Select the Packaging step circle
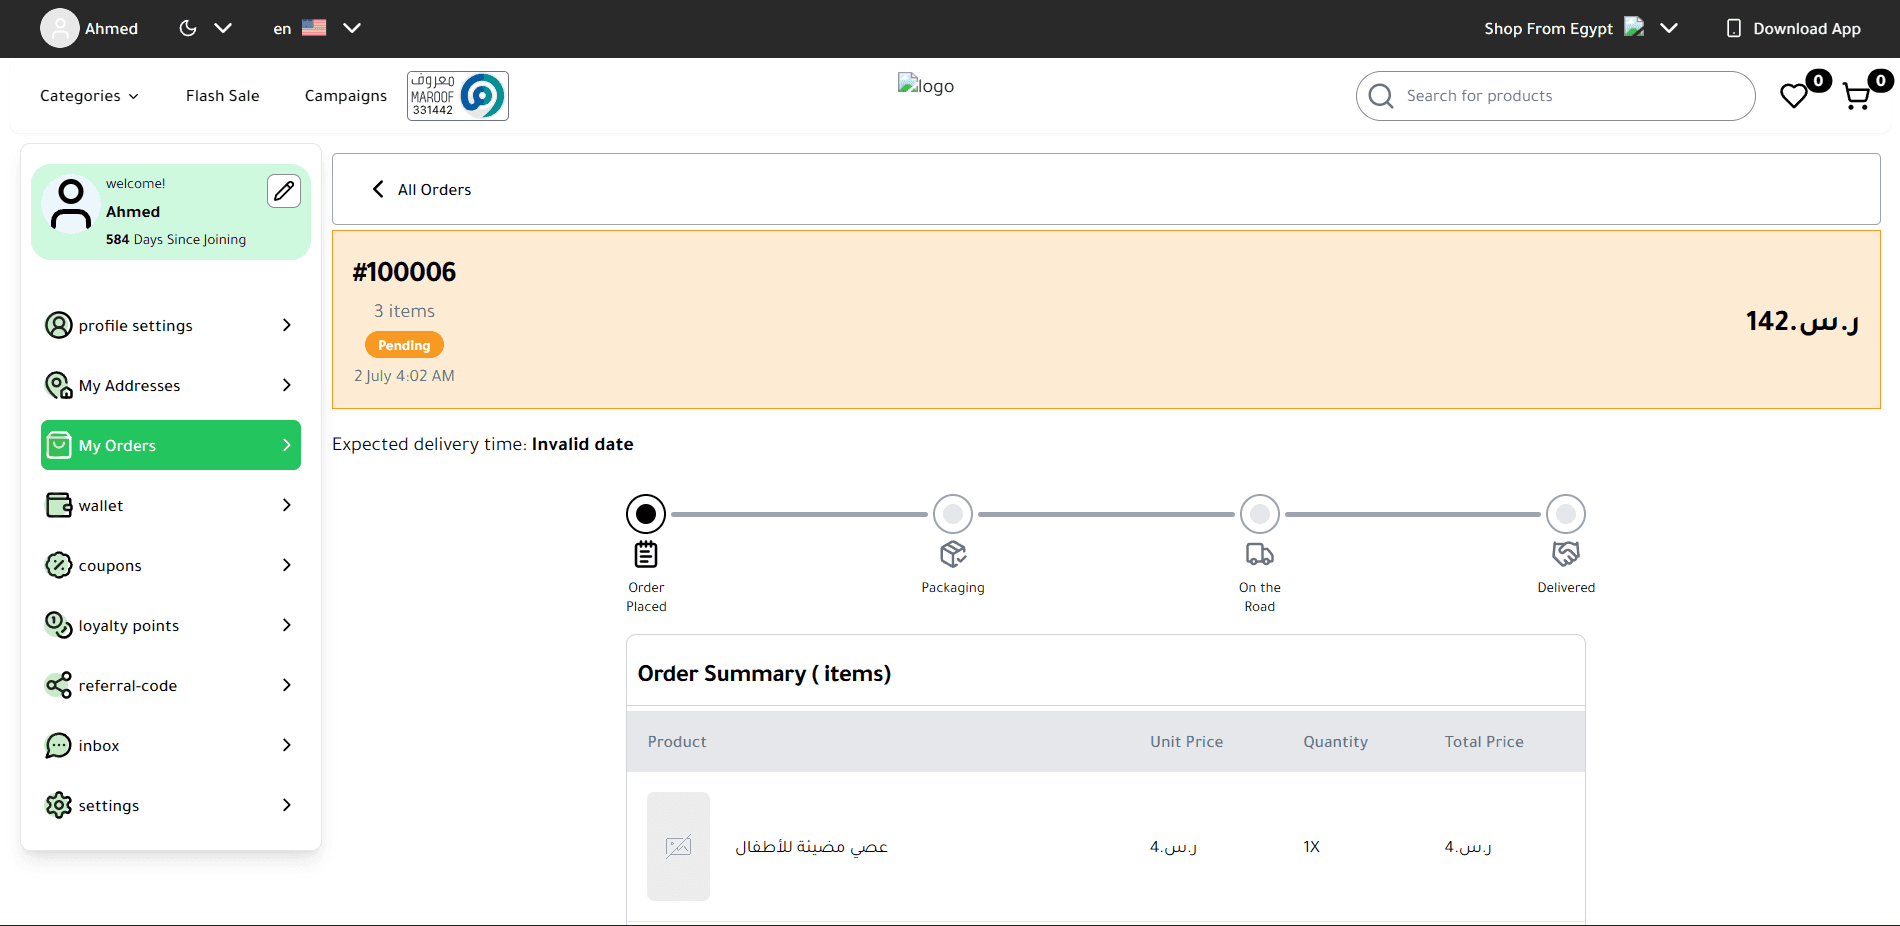The image size is (1900, 926). click(953, 514)
